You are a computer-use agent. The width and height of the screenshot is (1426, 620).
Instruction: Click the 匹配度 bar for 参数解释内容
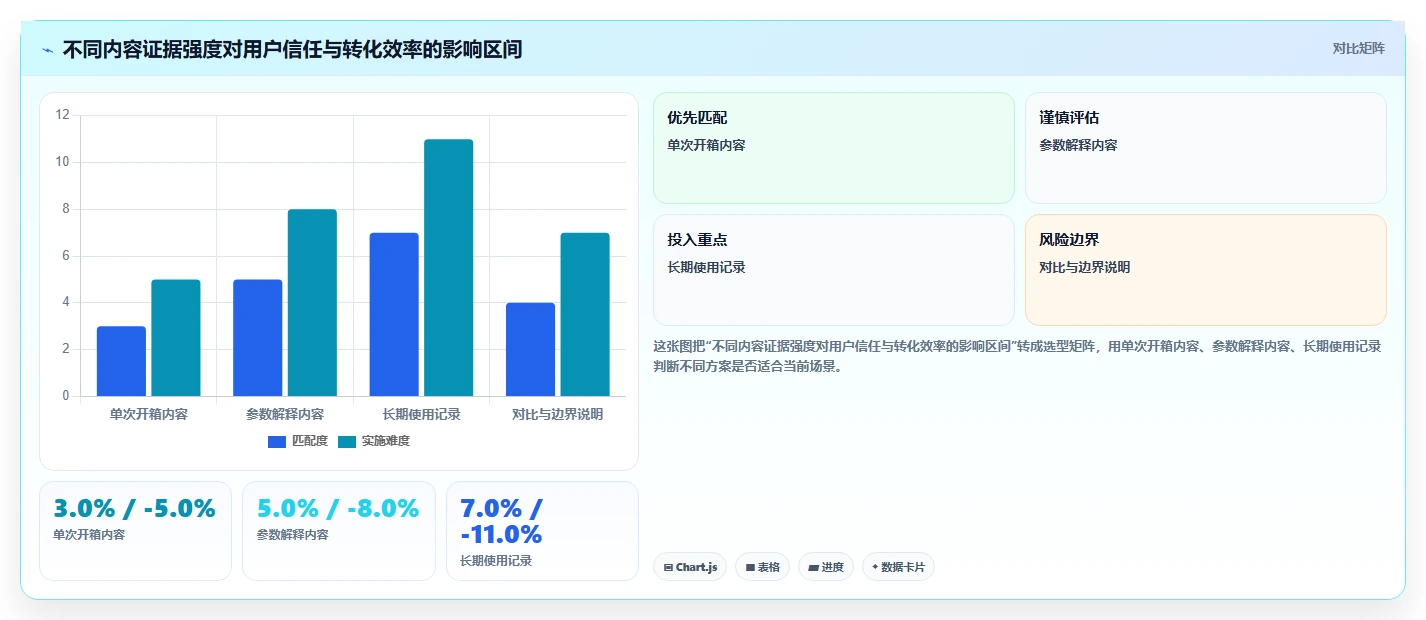coord(258,338)
